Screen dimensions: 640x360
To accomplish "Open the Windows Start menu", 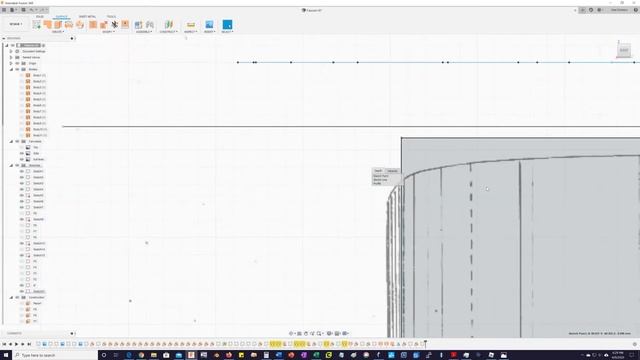I will click(x=6, y=355).
